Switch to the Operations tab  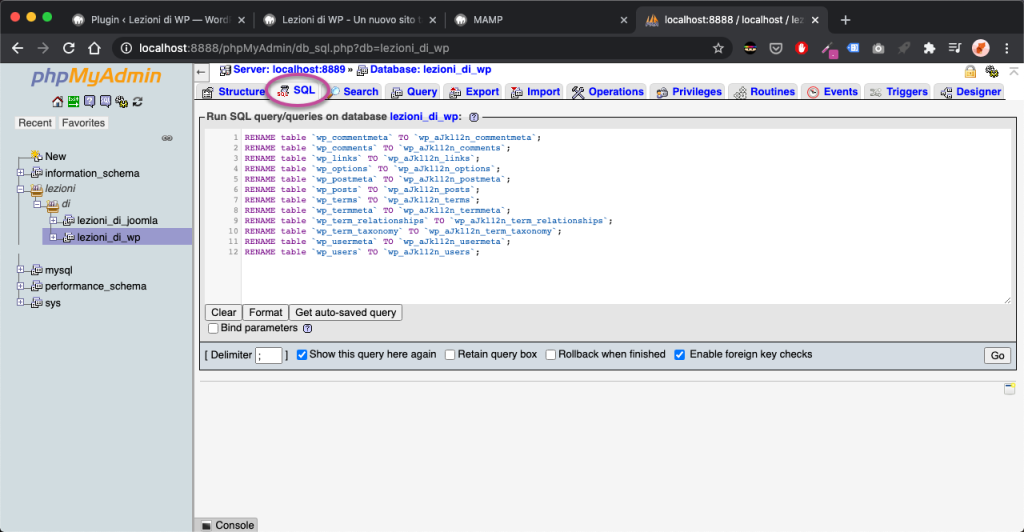608,92
